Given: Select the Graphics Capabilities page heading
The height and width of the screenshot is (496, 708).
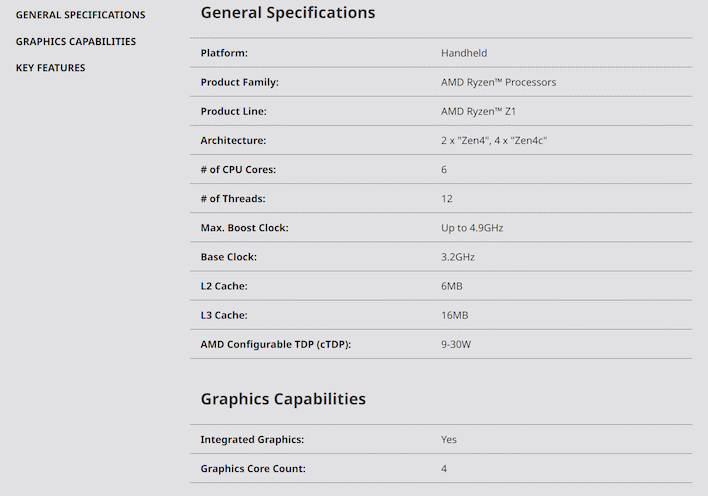Looking at the screenshot, I should 283,399.
